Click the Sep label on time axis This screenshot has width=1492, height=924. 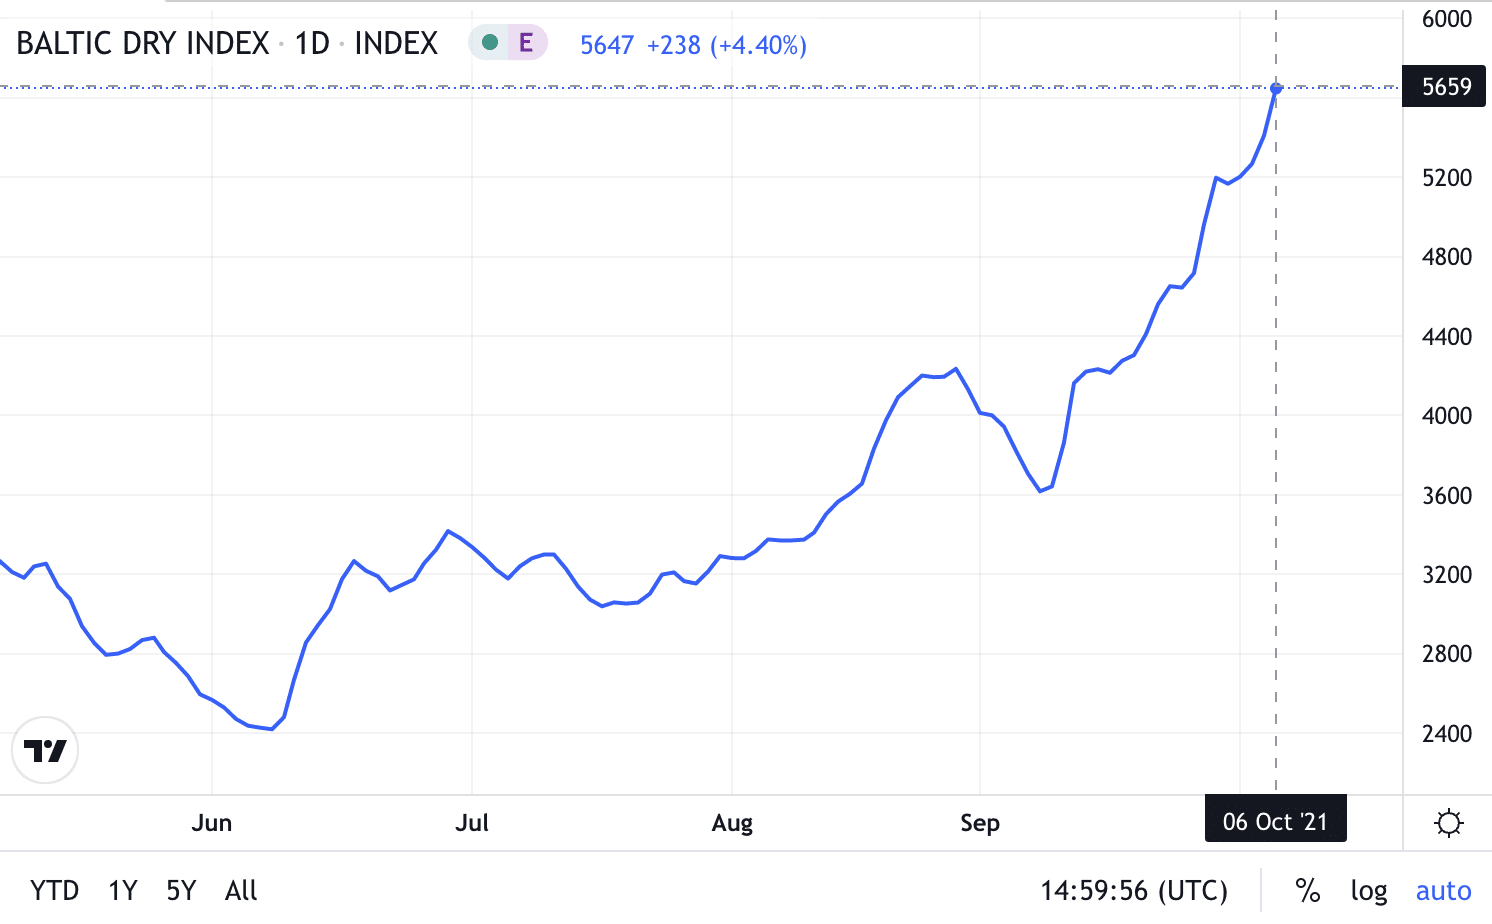pos(980,823)
